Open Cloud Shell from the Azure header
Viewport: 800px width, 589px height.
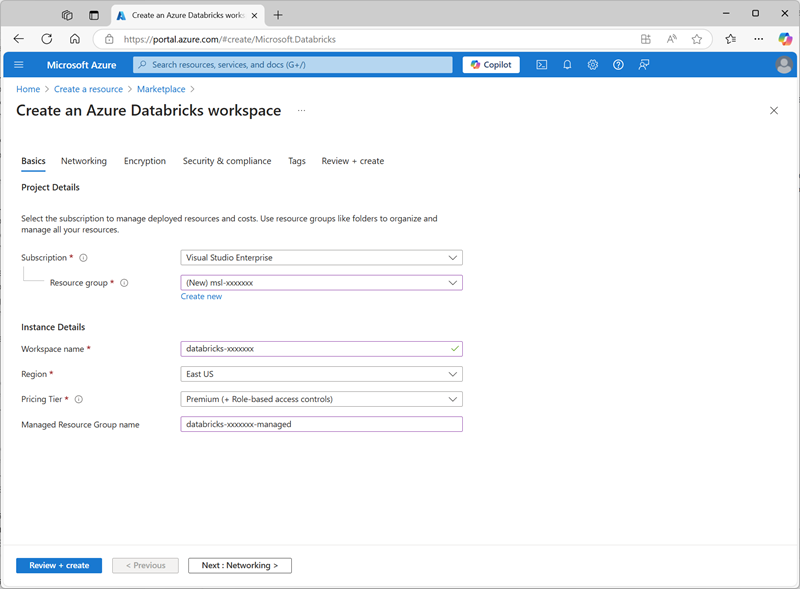click(x=542, y=65)
